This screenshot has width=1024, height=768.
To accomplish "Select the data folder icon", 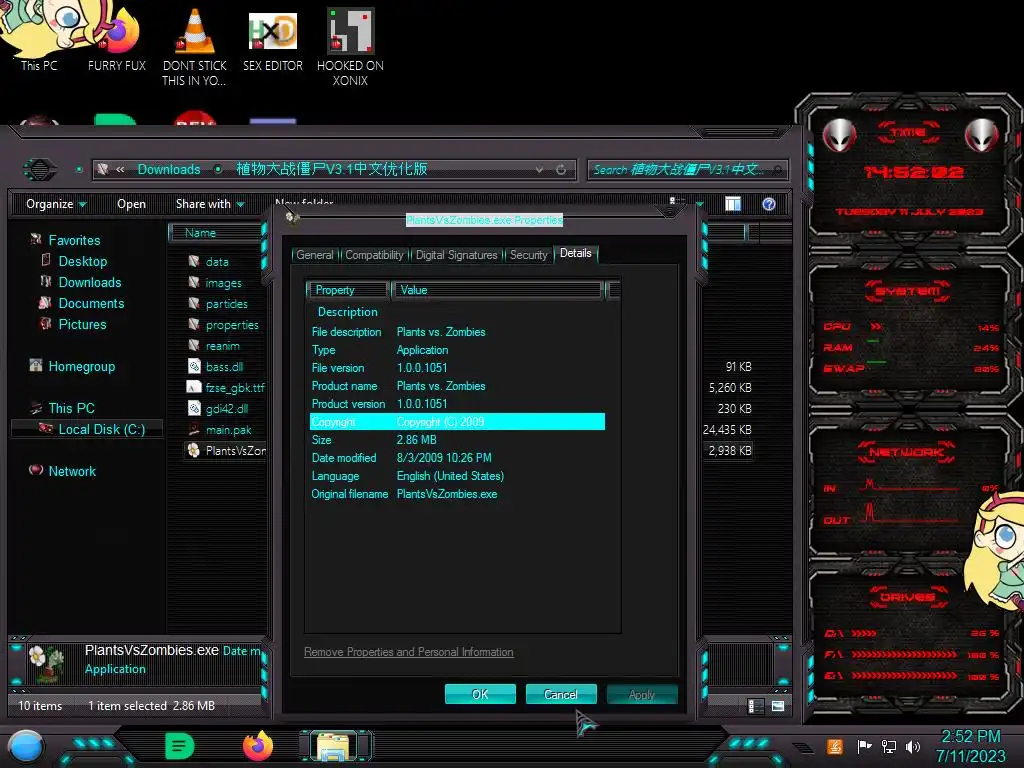I will [194, 261].
